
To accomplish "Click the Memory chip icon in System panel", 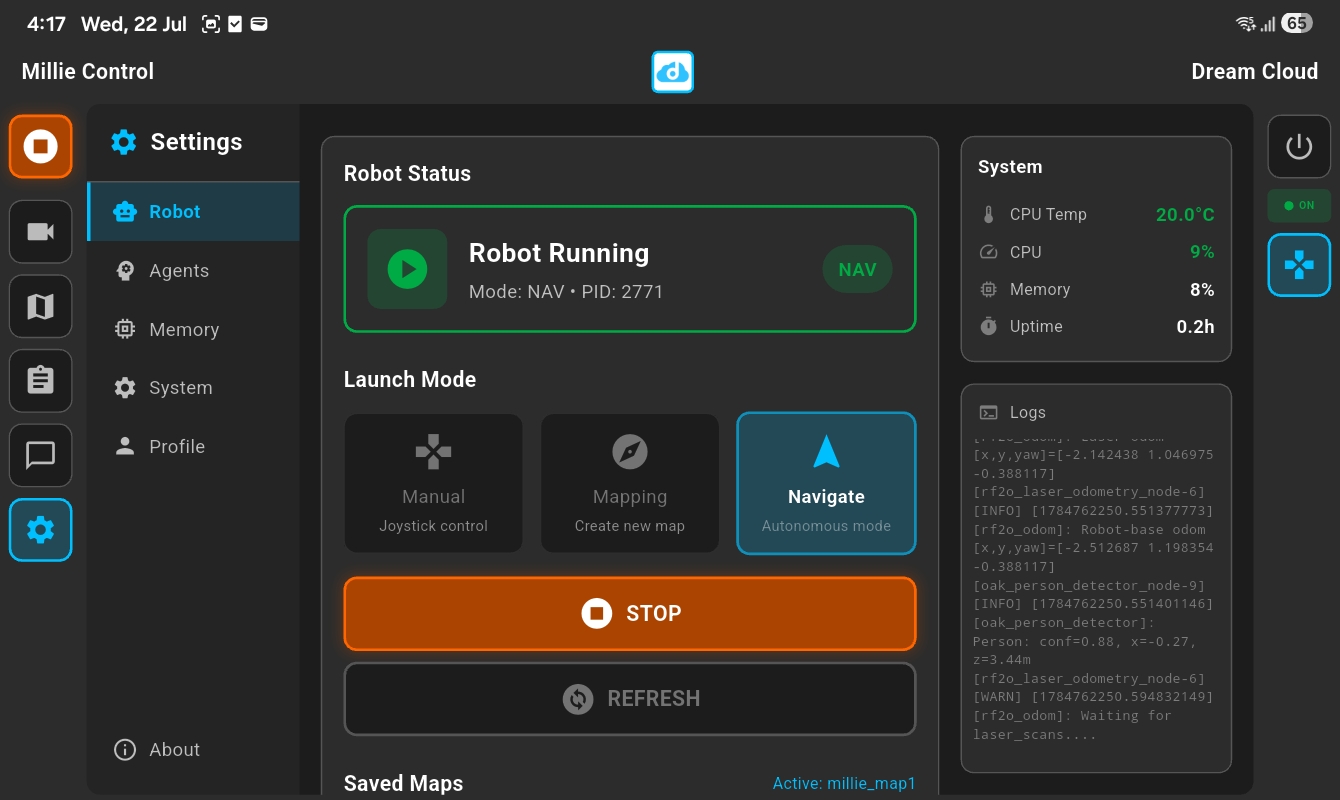I will coord(989,289).
